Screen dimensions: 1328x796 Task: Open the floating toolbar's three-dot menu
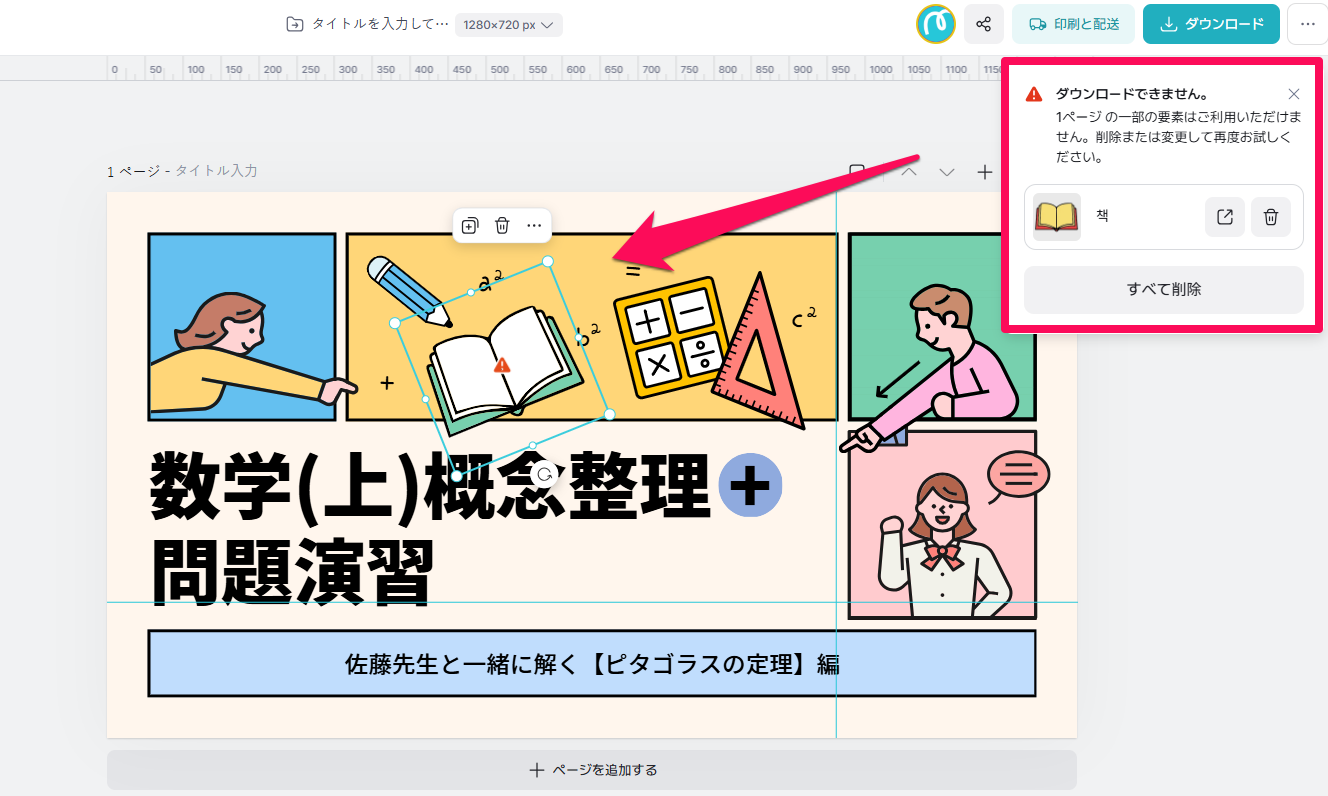(534, 226)
